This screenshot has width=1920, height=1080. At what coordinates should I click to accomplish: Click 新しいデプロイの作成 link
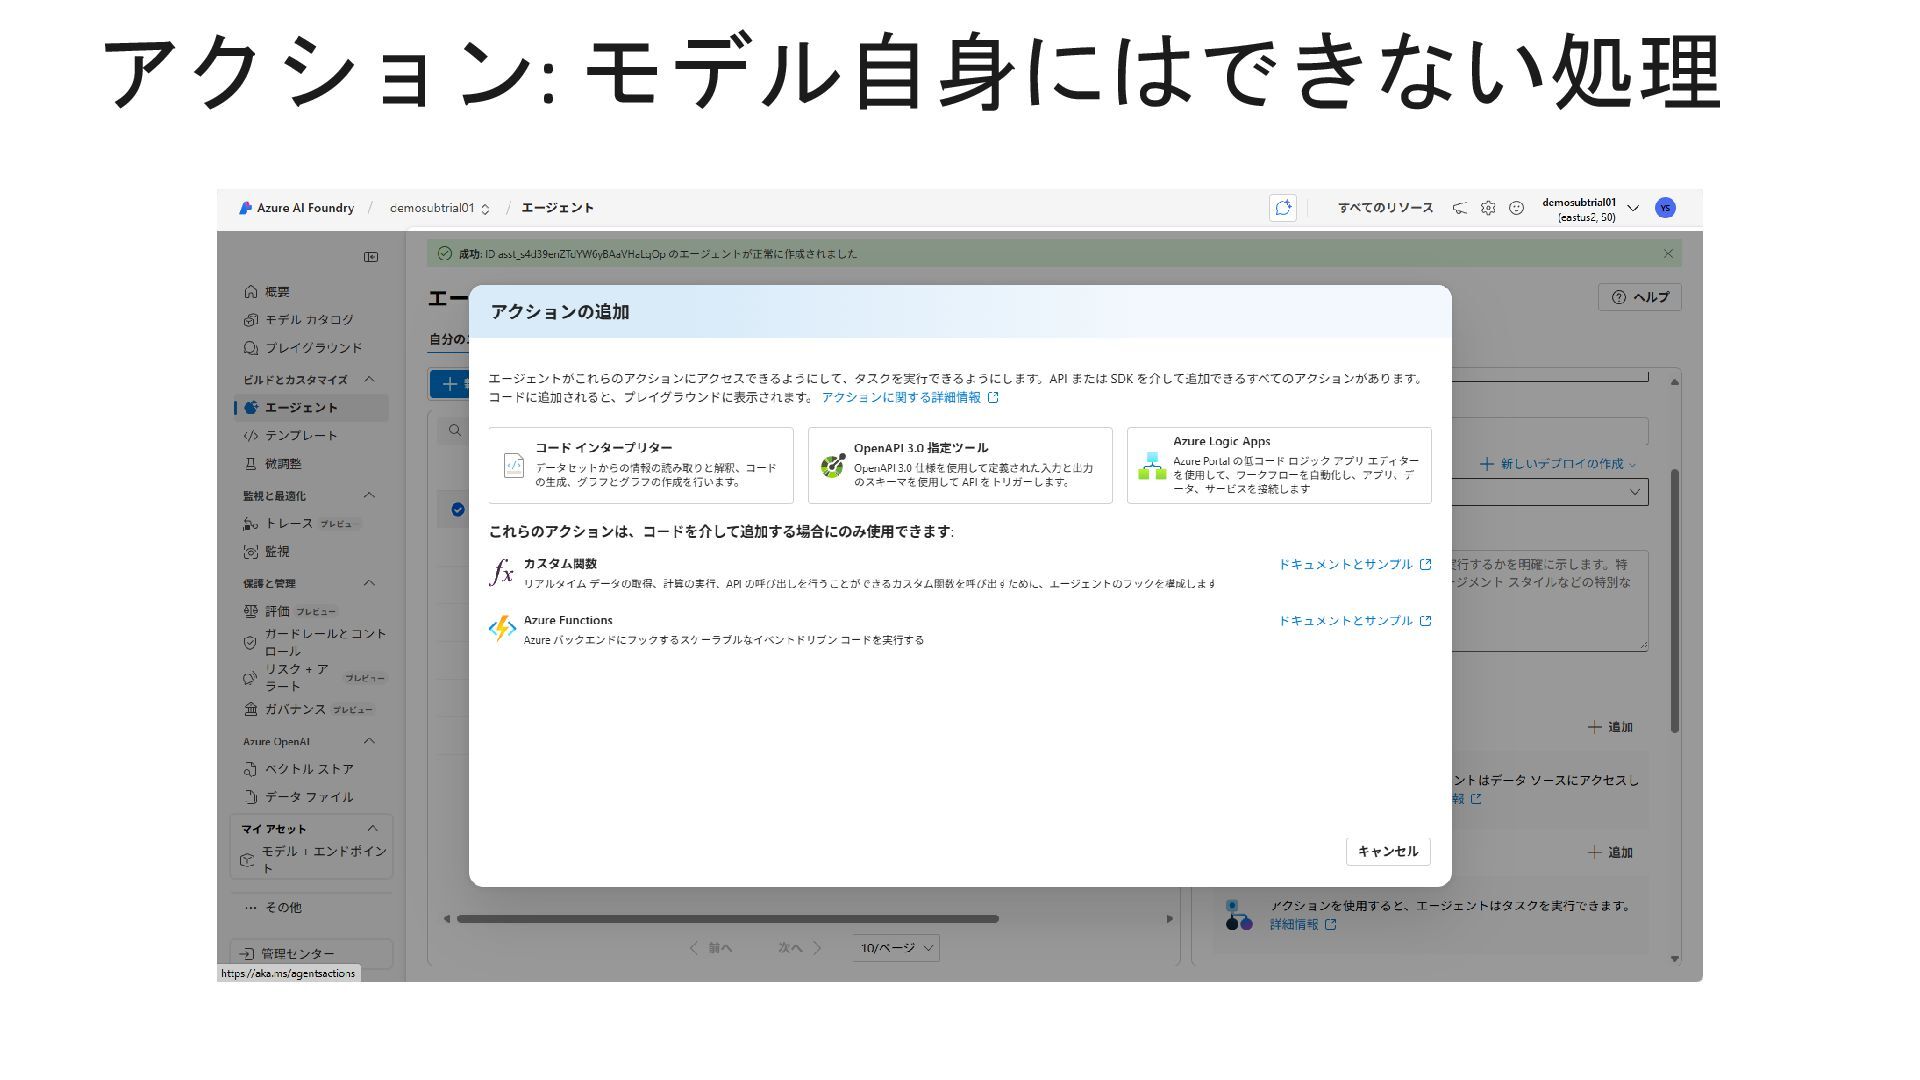click(1558, 464)
